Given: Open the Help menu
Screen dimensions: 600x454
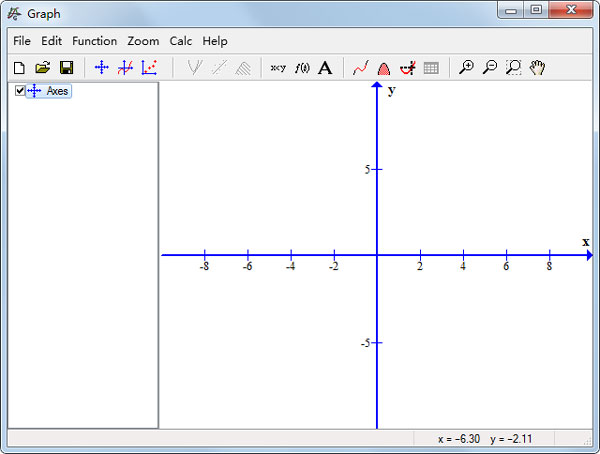Looking at the screenshot, I should click(x=215, y=41).
